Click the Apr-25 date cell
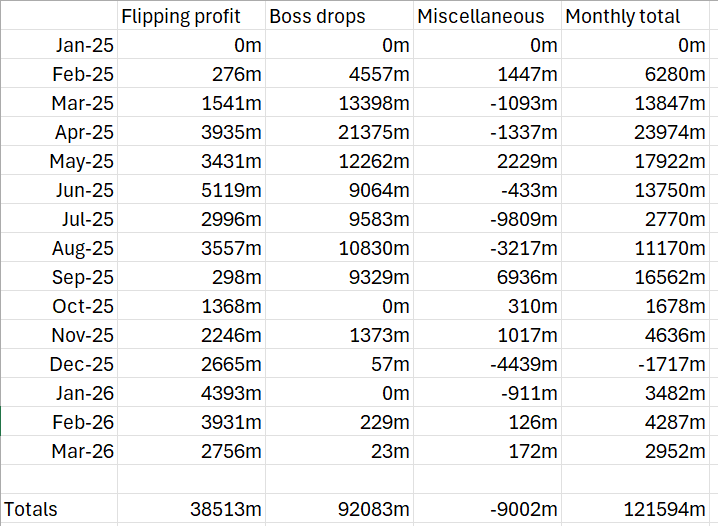The image size is (718, 526). pyautogui.click(x=59, y=132)
